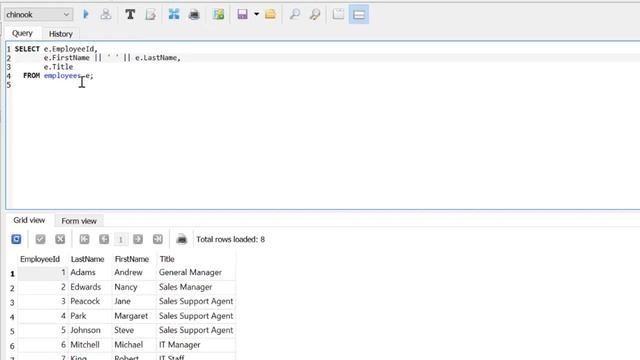Click the Explain query icon beside play
Screen dimensions: 640x360
106,14
